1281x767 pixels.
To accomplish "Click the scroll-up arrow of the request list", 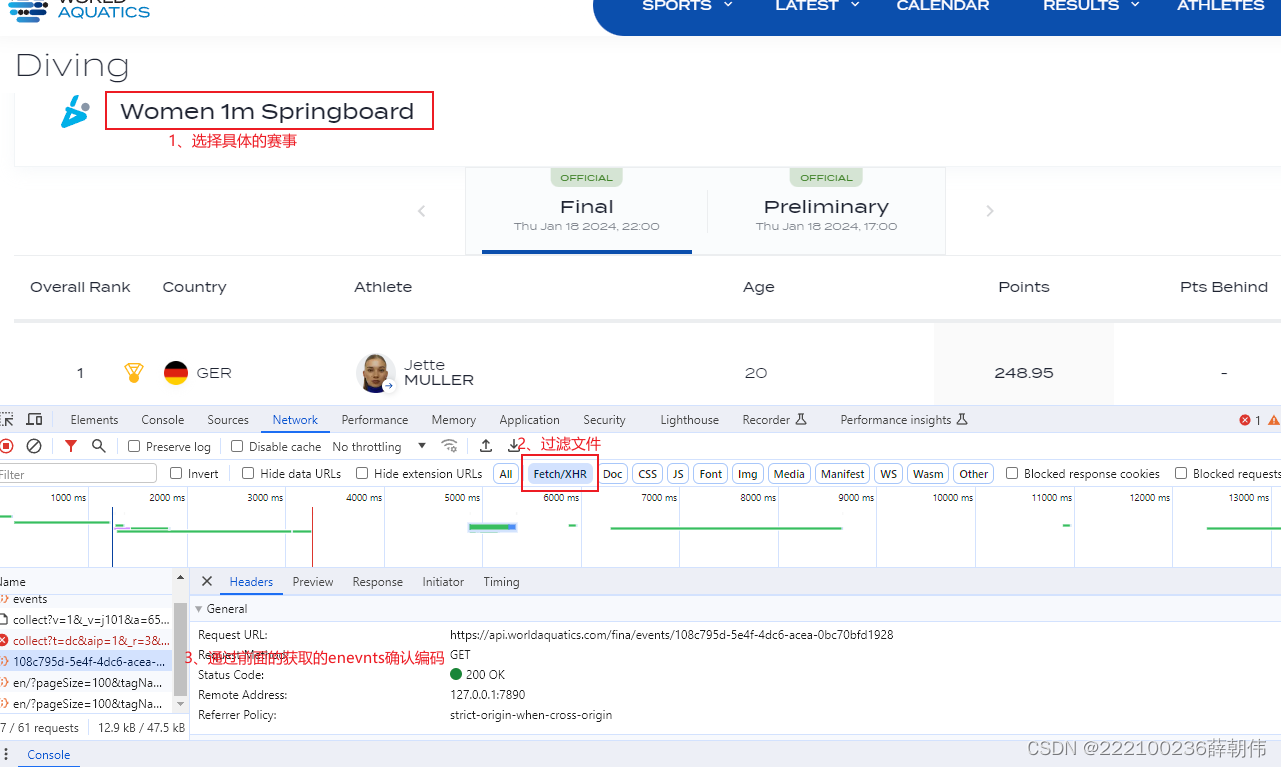I will (181, 578).
